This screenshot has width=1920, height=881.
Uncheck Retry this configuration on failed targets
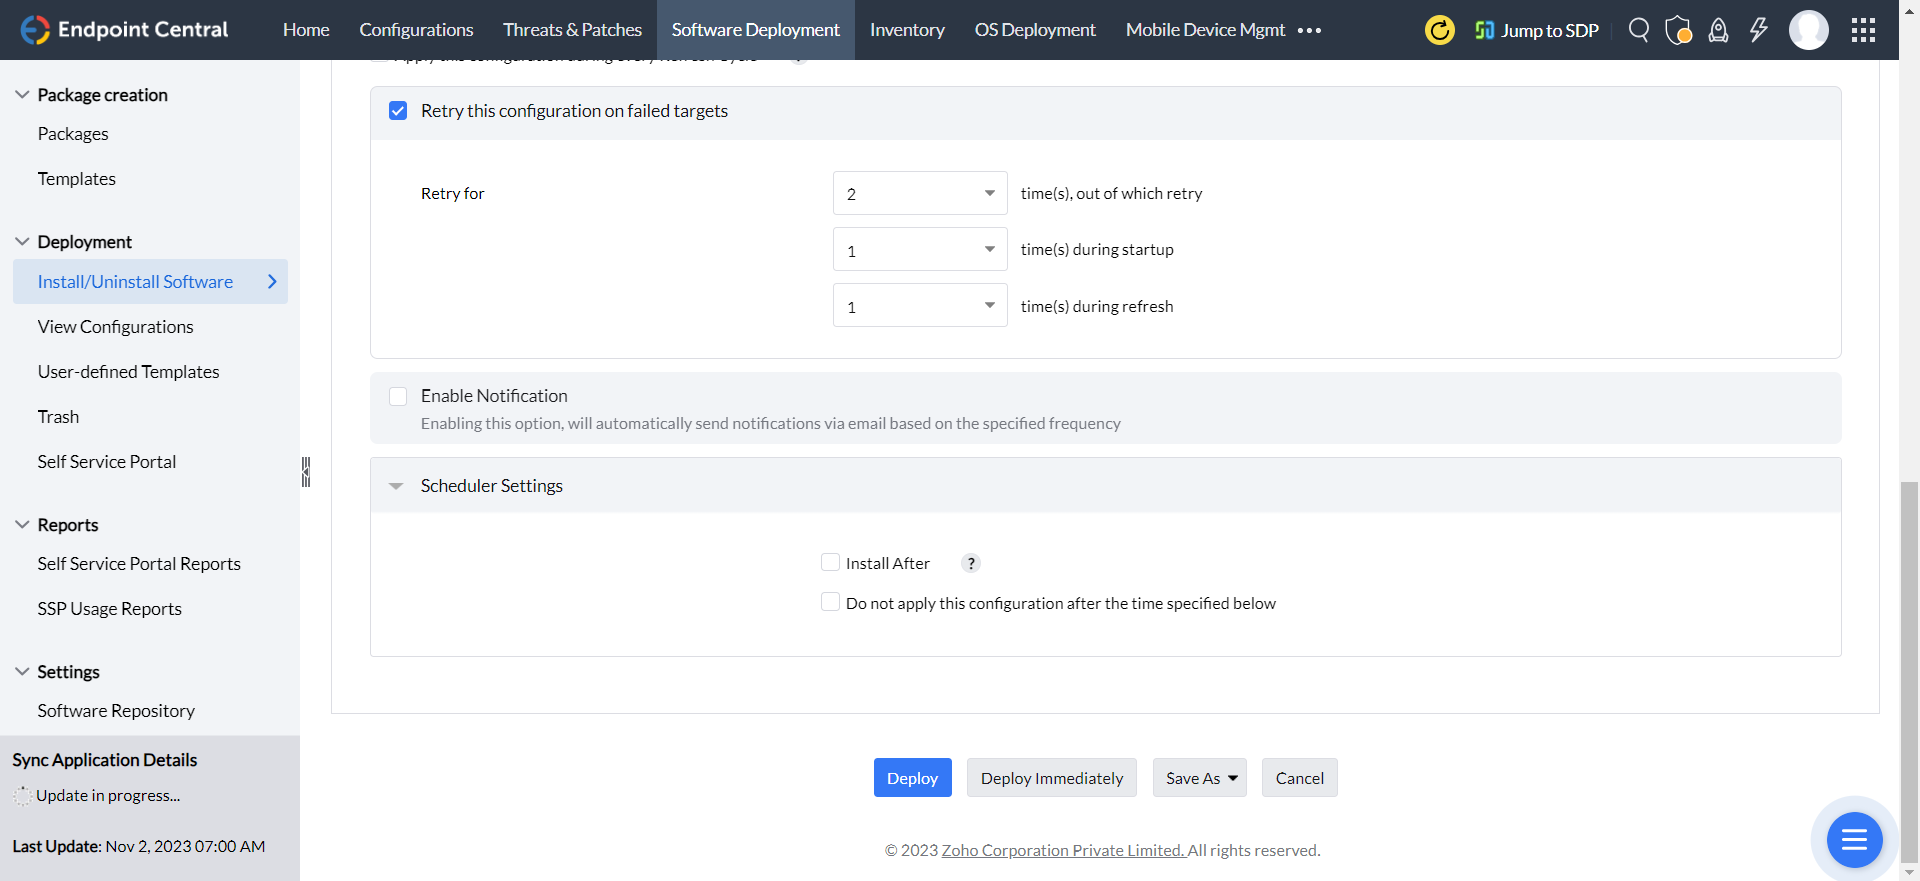pyautogui.click(x=398, y=111)
